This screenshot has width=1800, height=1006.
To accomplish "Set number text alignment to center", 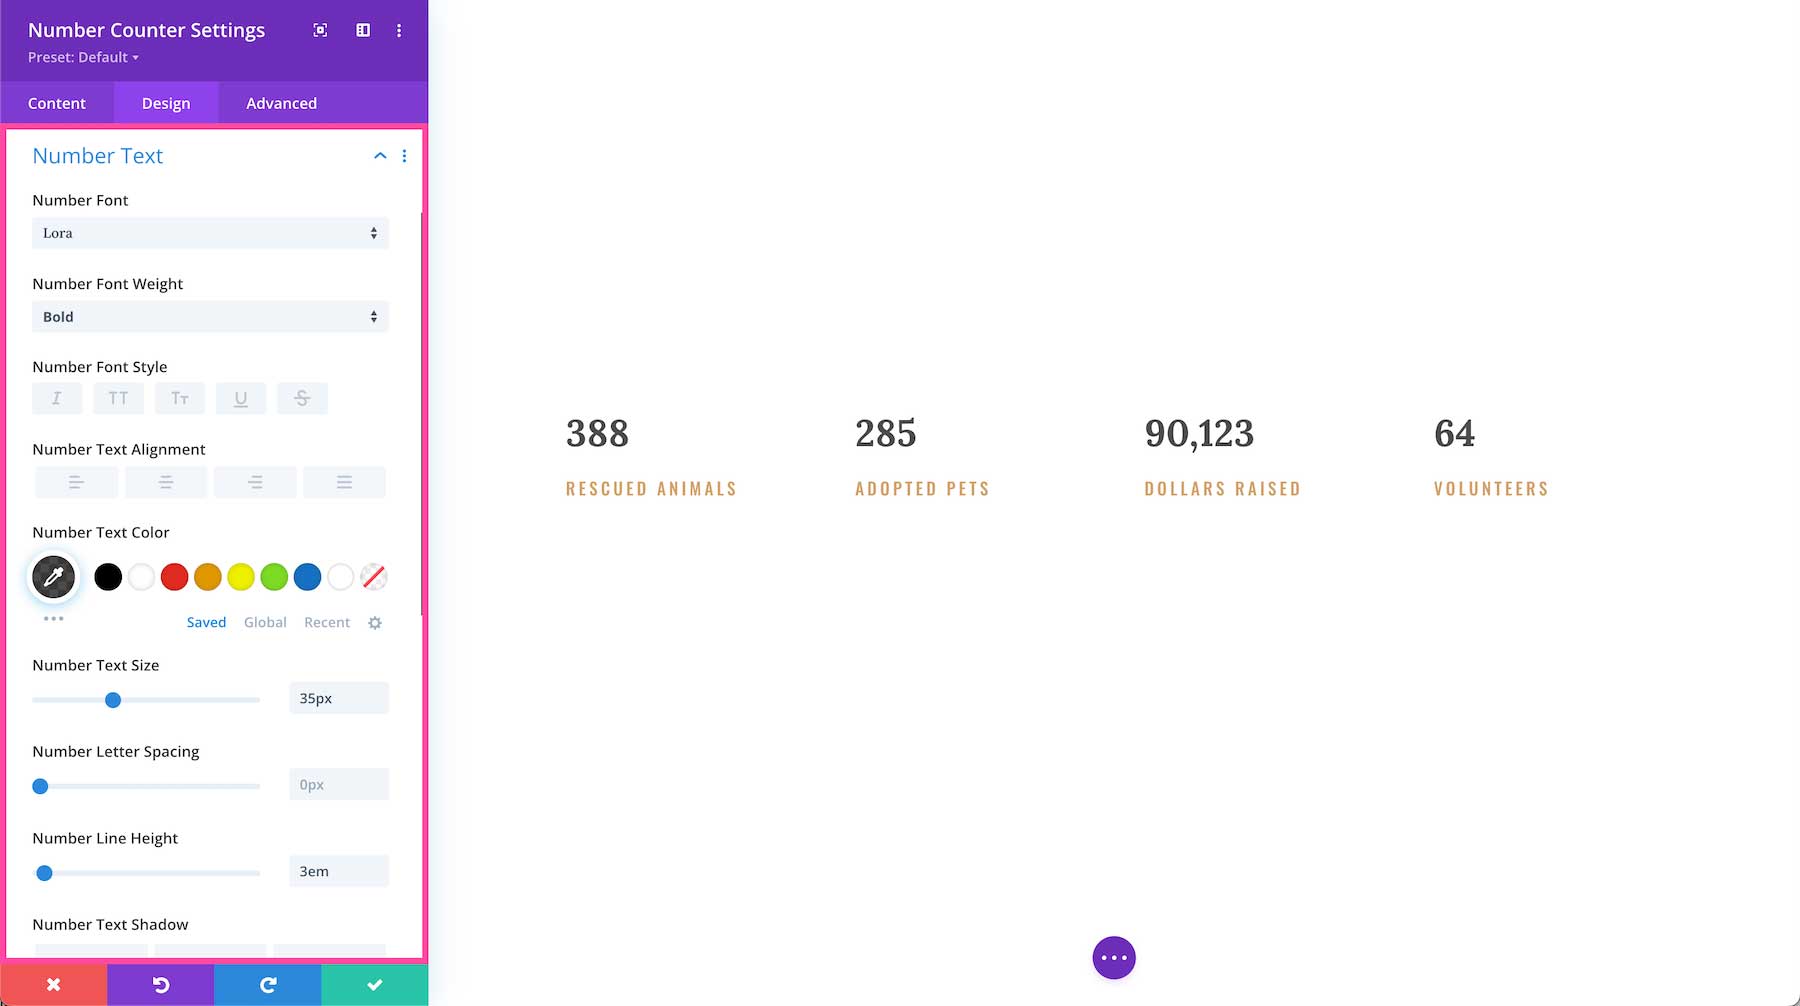I will [x=165, y=481].
